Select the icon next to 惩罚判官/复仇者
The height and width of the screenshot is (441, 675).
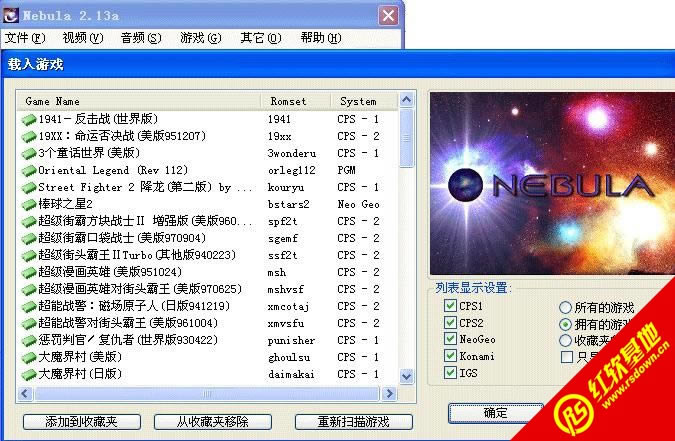(29, 340)
